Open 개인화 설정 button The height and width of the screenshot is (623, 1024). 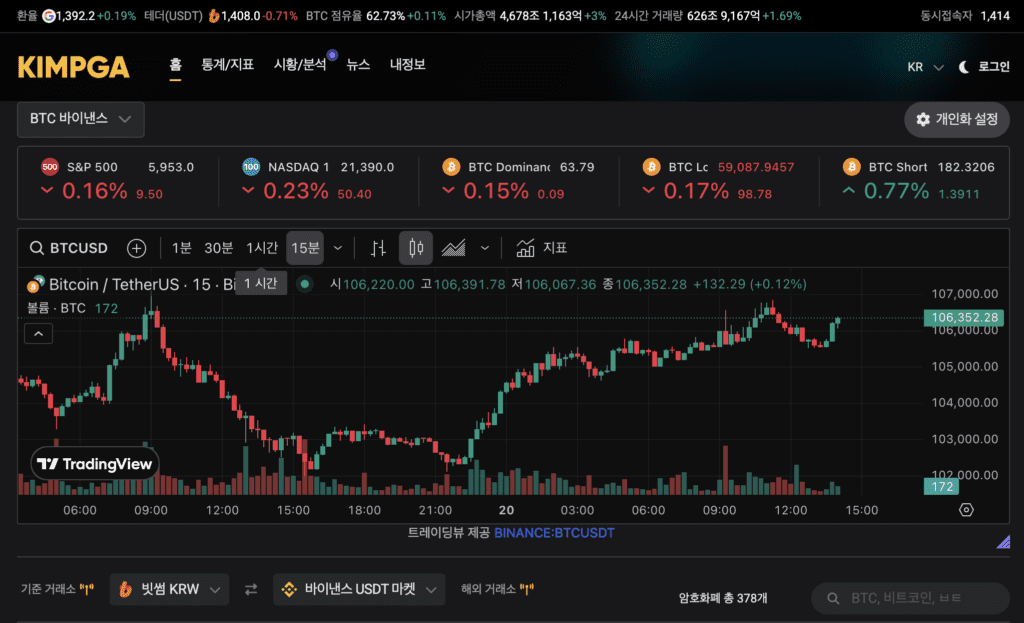click(957, 120)
